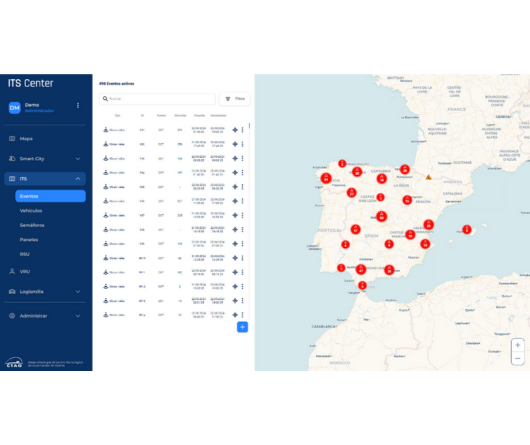
Task: Click the Logismilla car icon
Action: click(x=12, y=292)
